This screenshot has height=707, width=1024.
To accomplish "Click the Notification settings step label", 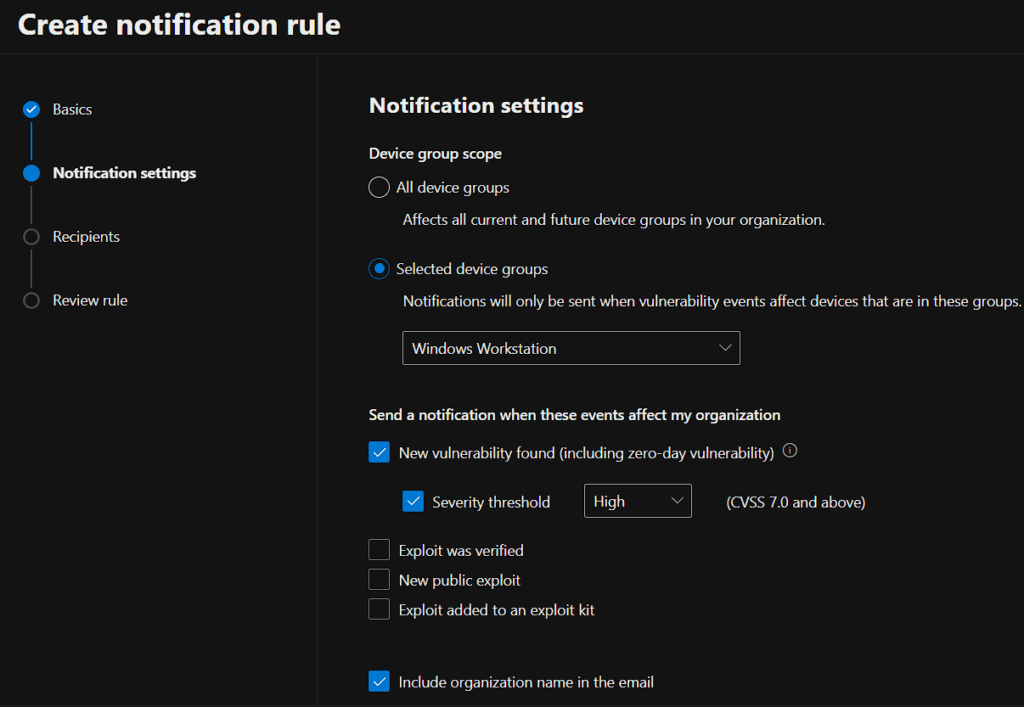I will point(124,173).
